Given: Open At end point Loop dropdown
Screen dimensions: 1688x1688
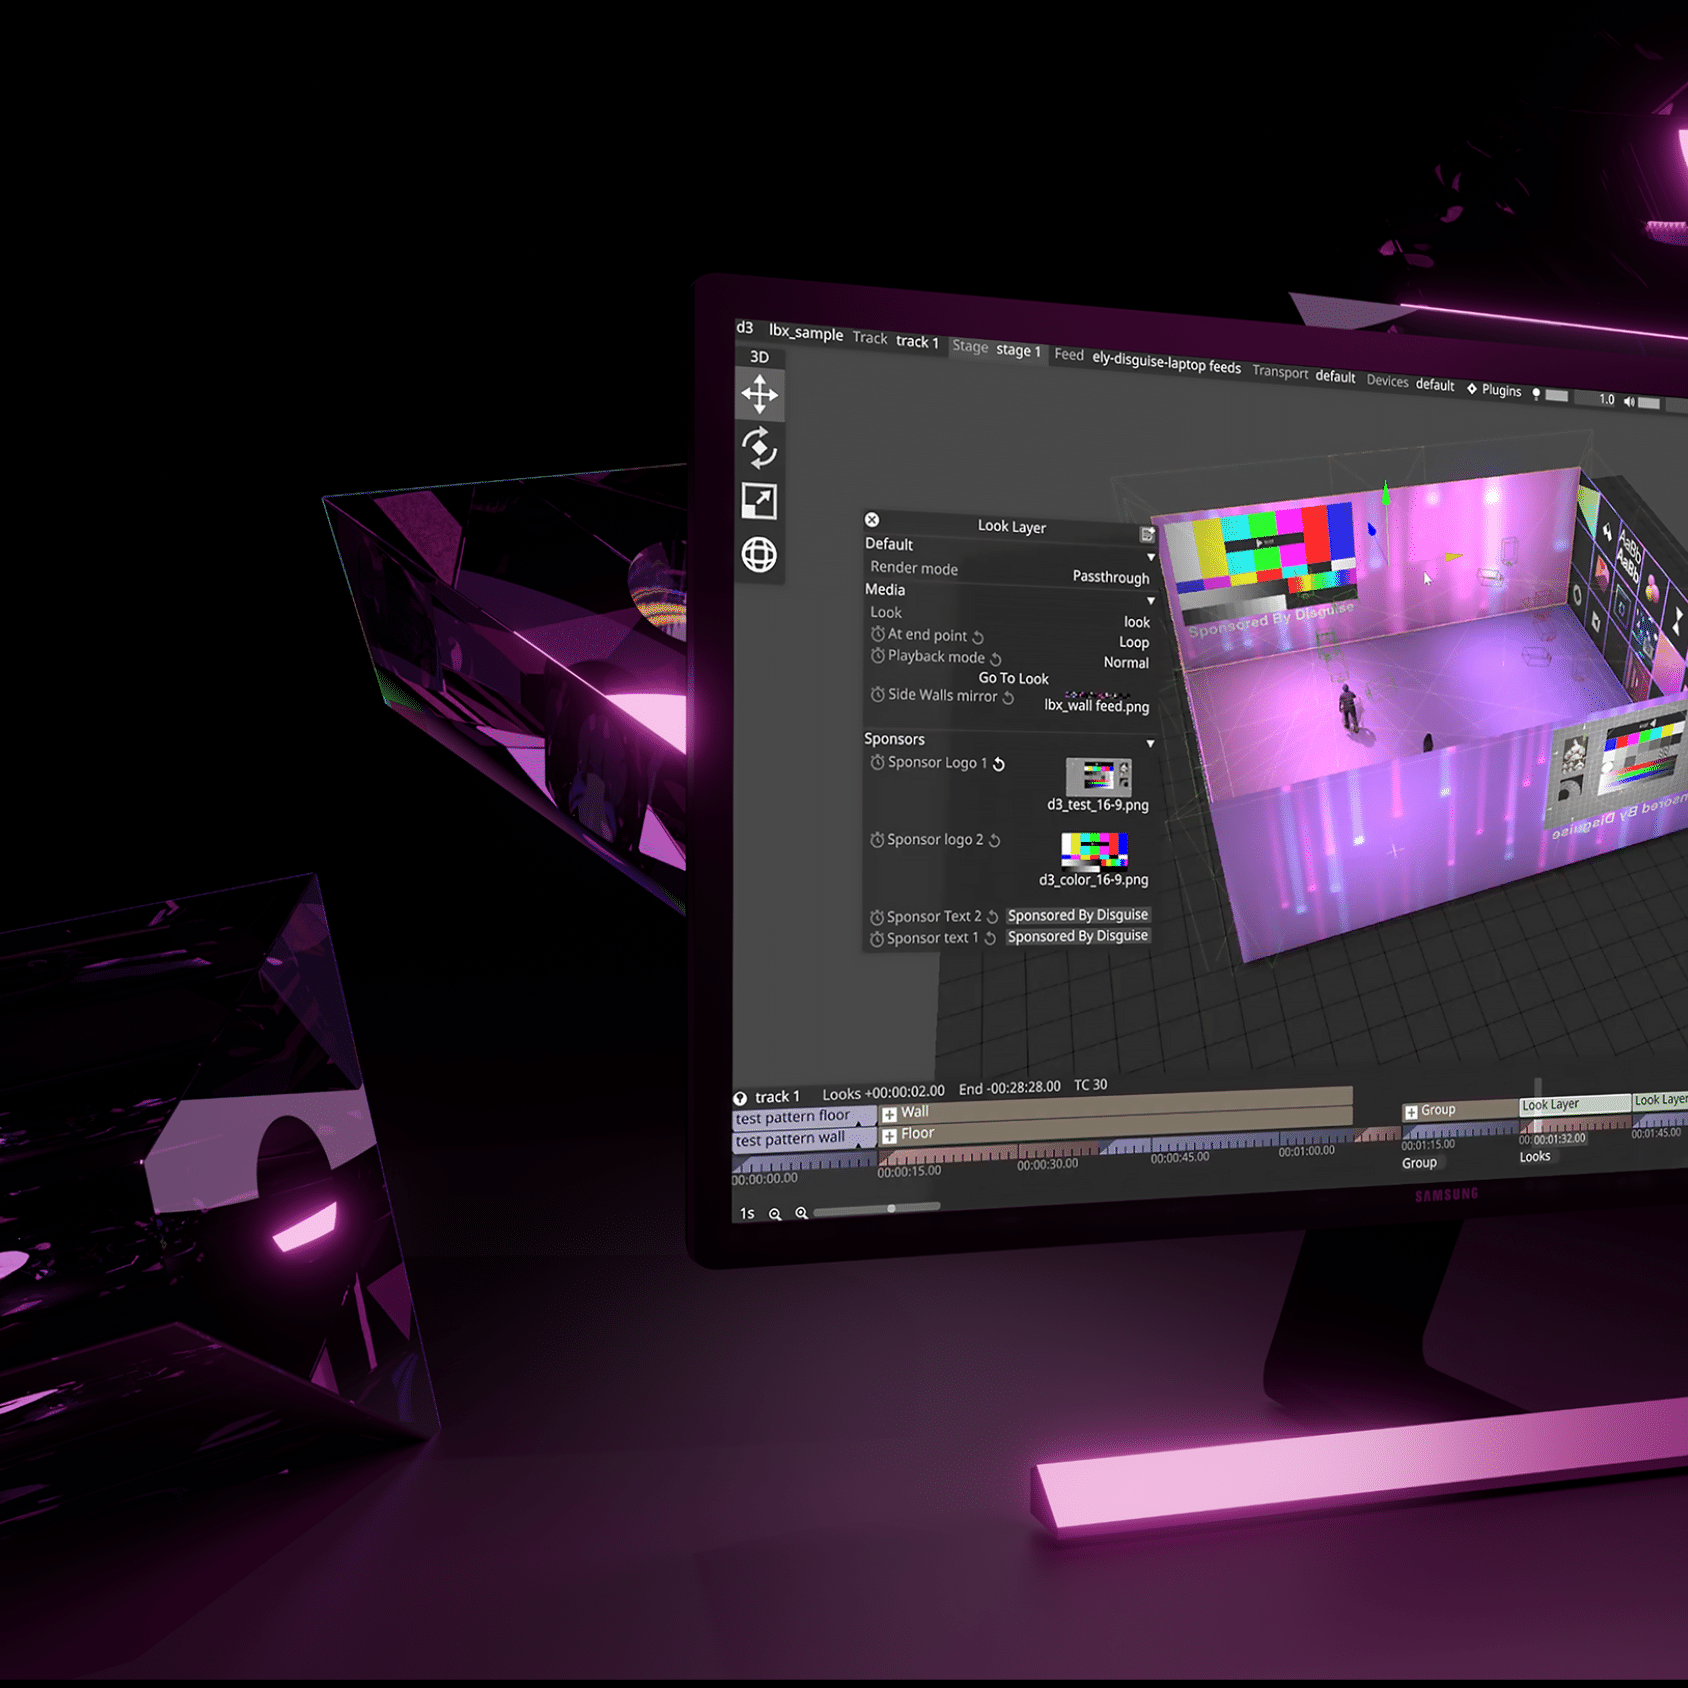Looking at the screenshot, I should [x=1134, y=642].
